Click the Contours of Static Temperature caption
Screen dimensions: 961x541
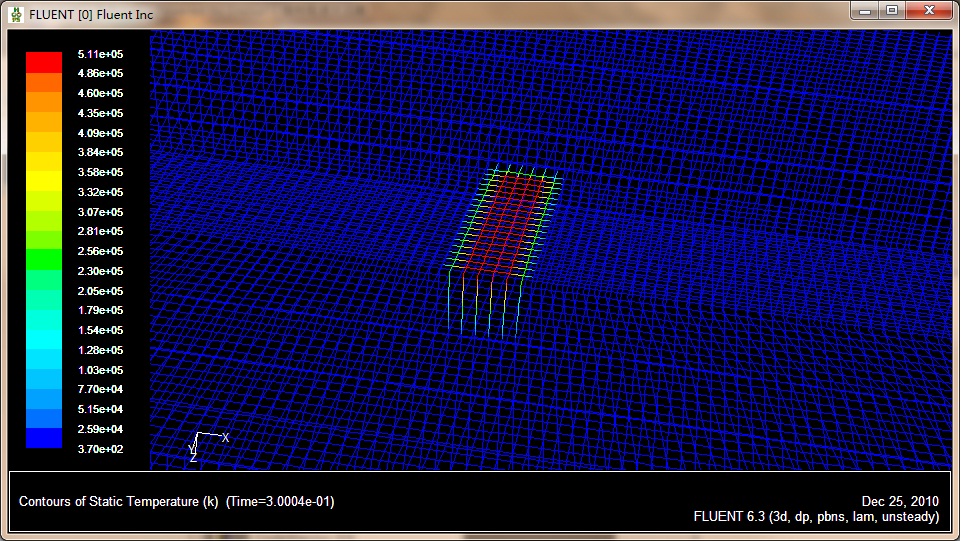(x=118, y=501)
